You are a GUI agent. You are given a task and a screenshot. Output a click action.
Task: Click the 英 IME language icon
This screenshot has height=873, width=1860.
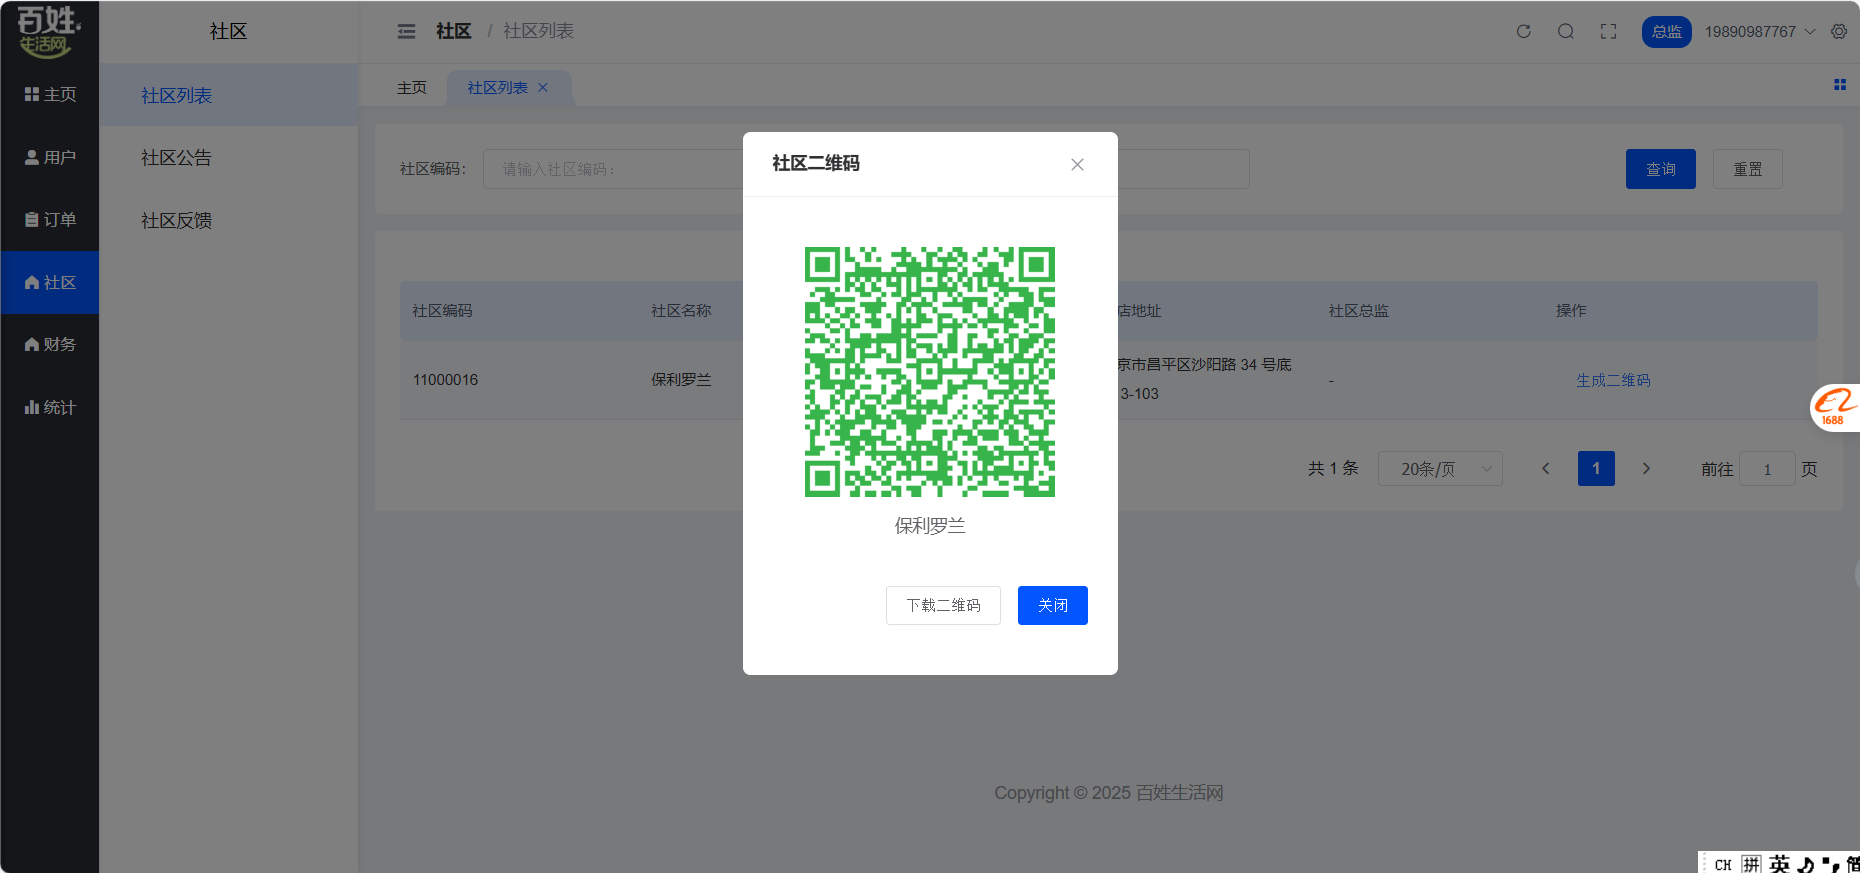(x=1780, y=864)
